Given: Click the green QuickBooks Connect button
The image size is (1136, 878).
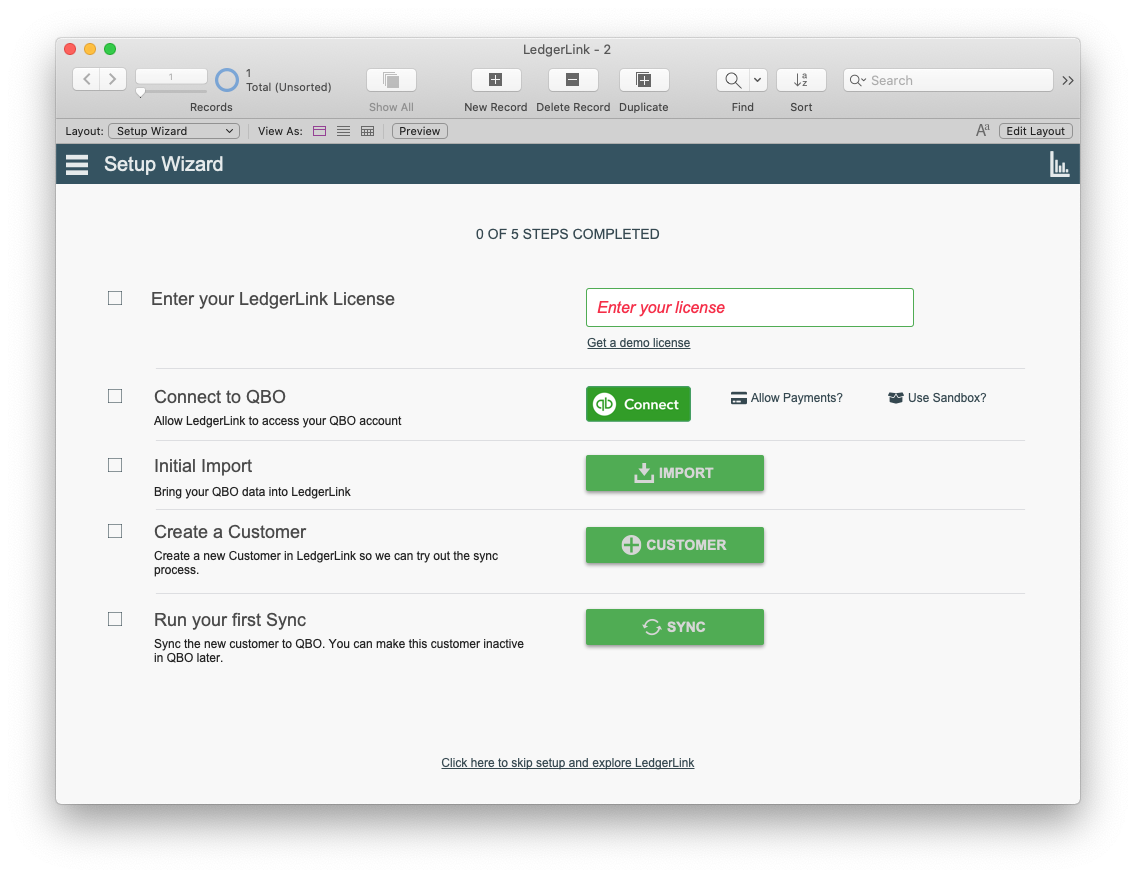Looking at the screenshot, I should [x=638, y=404].
